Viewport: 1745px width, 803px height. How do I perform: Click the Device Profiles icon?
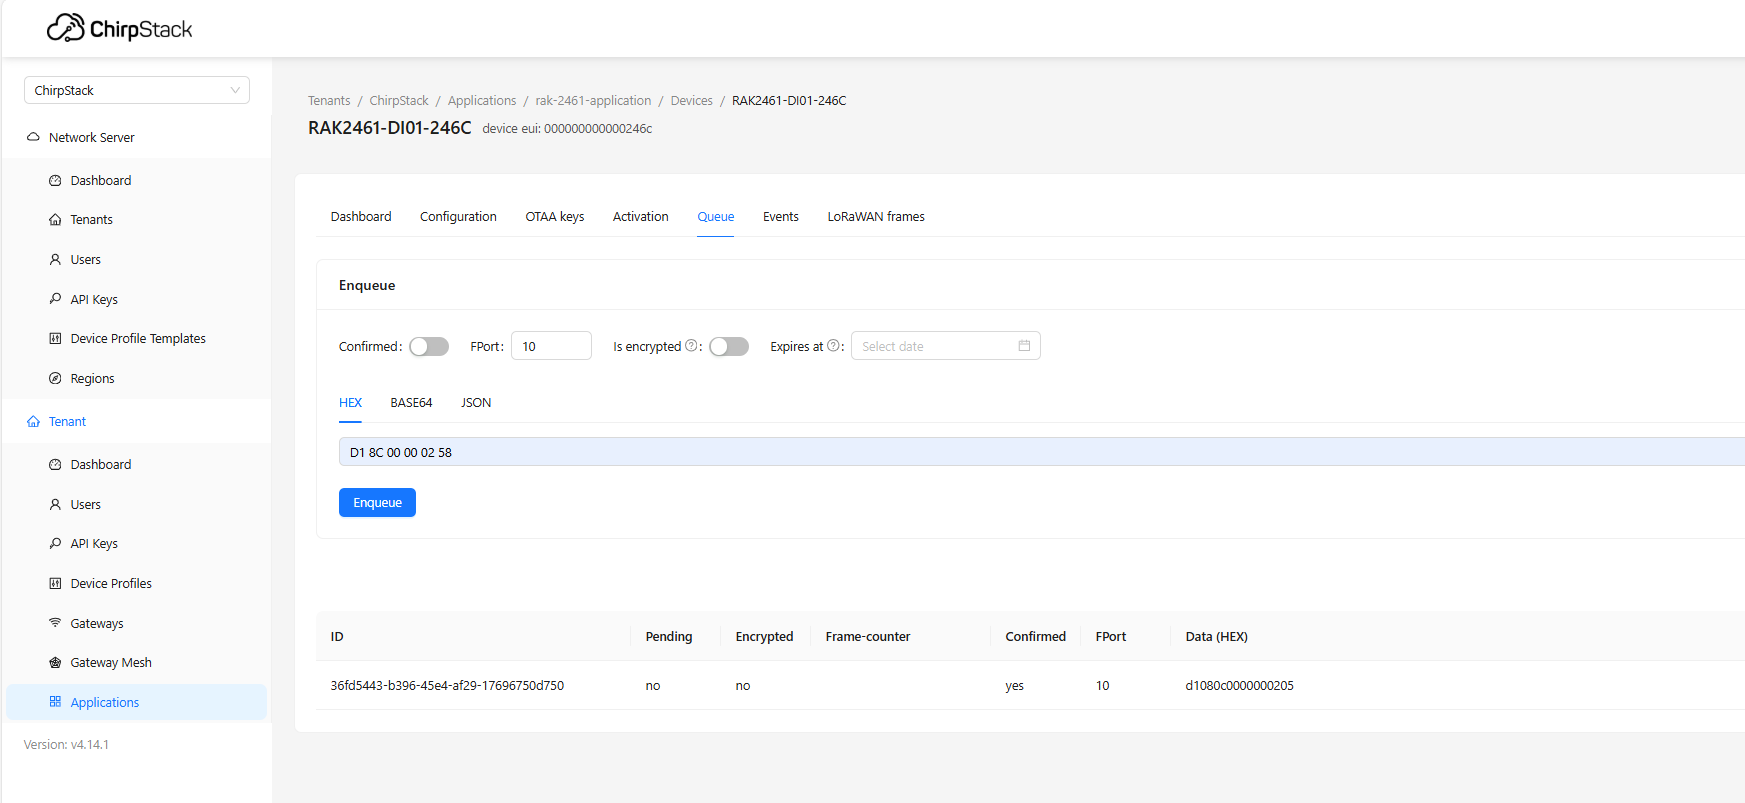[x=55, y=583]
